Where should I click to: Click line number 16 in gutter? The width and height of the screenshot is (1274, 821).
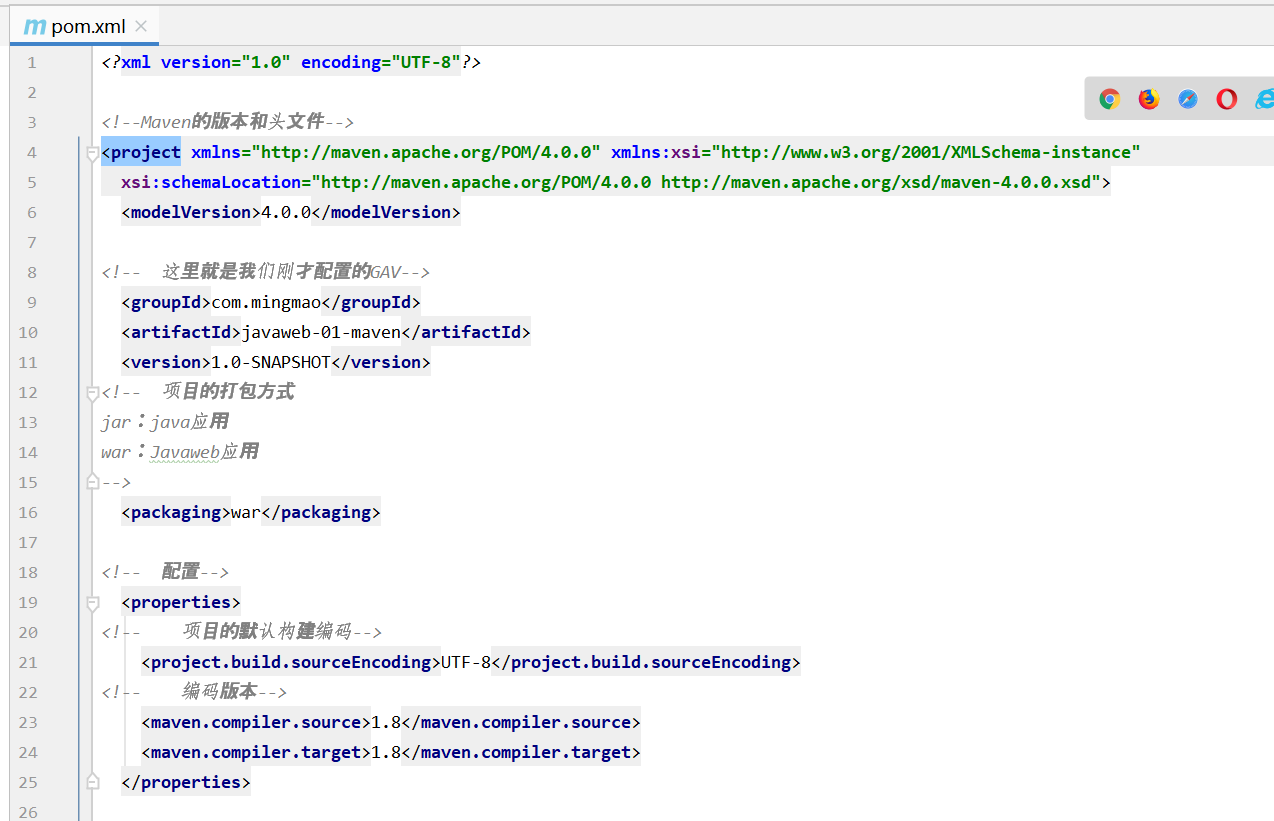point(27,512)
